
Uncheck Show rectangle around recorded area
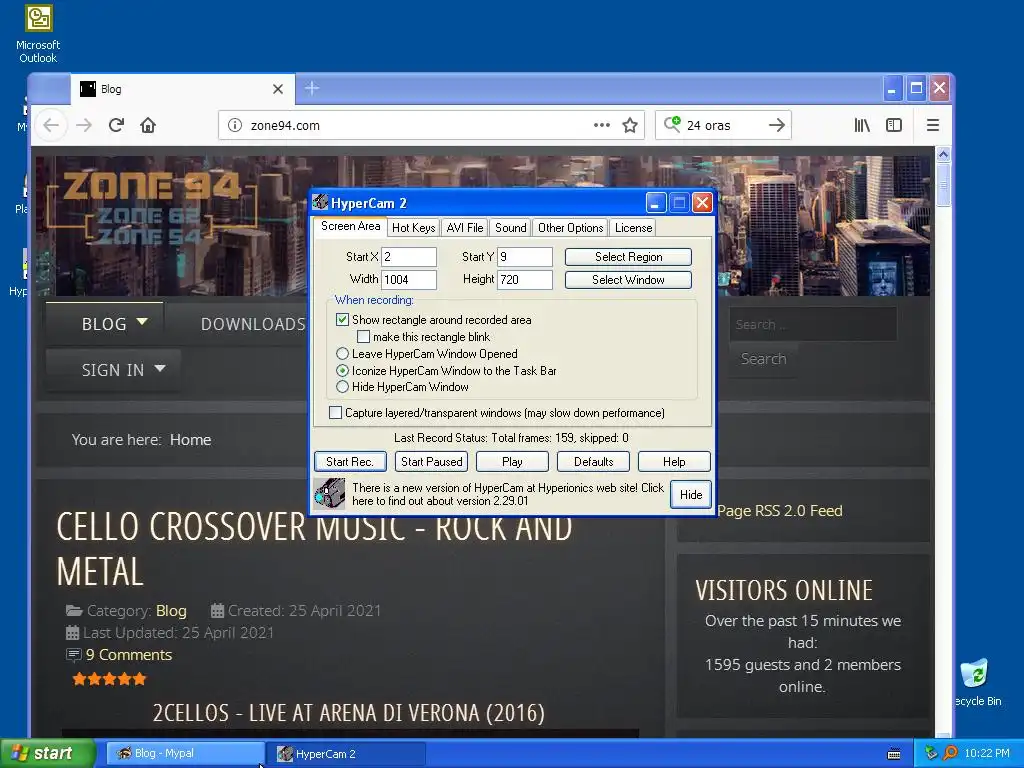pyautogui.click(x=342, y=319)
